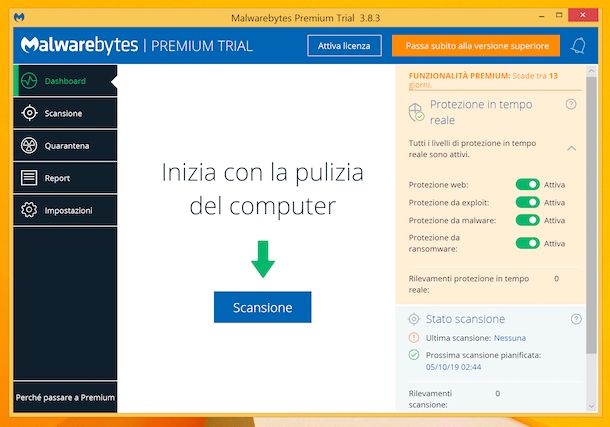Collapse the real-time protection details chevron
This screenshot has height=427, width=610.
coord(571,148)
